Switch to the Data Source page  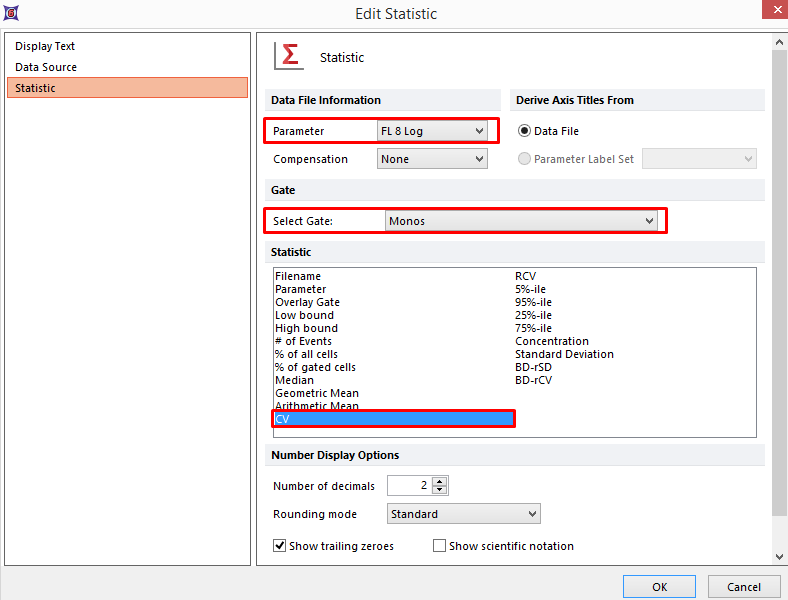46,67
